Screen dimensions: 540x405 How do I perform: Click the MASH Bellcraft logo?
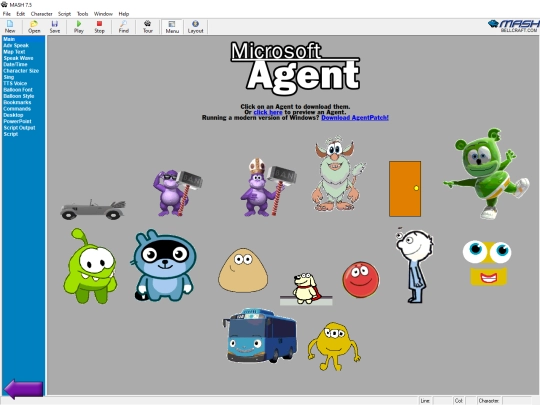tap(514, 26)
